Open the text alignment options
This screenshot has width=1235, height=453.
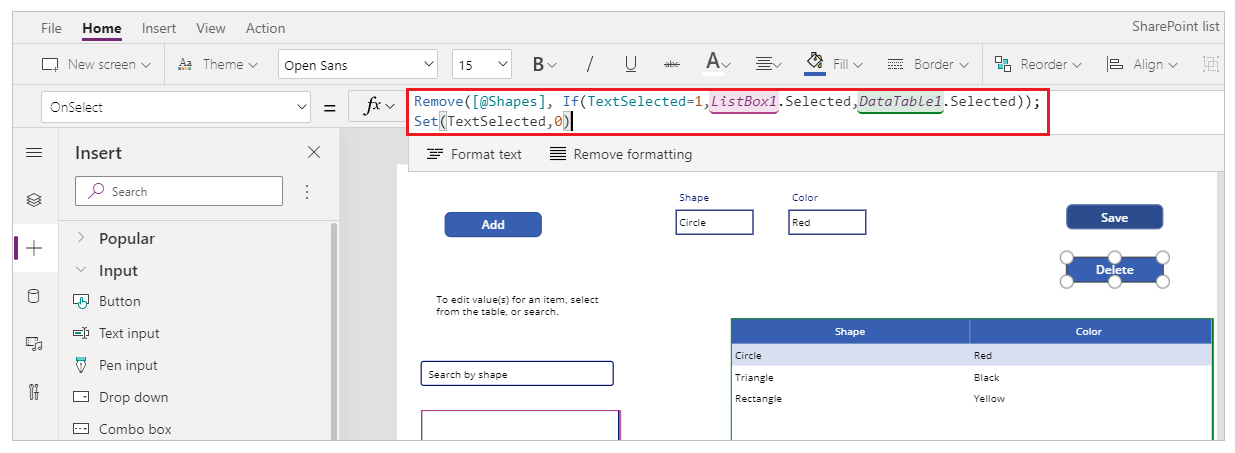(768, 64)
